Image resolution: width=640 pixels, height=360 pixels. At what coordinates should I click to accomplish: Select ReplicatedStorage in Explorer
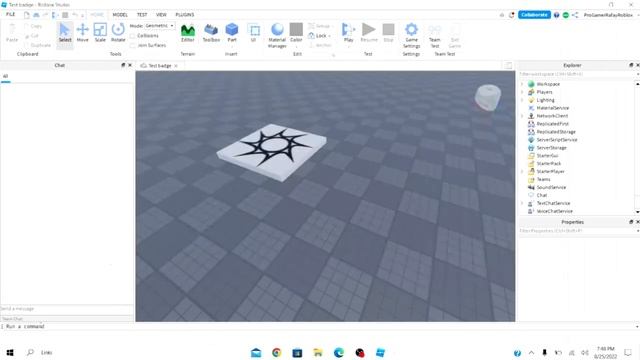(x=556, y=132)
